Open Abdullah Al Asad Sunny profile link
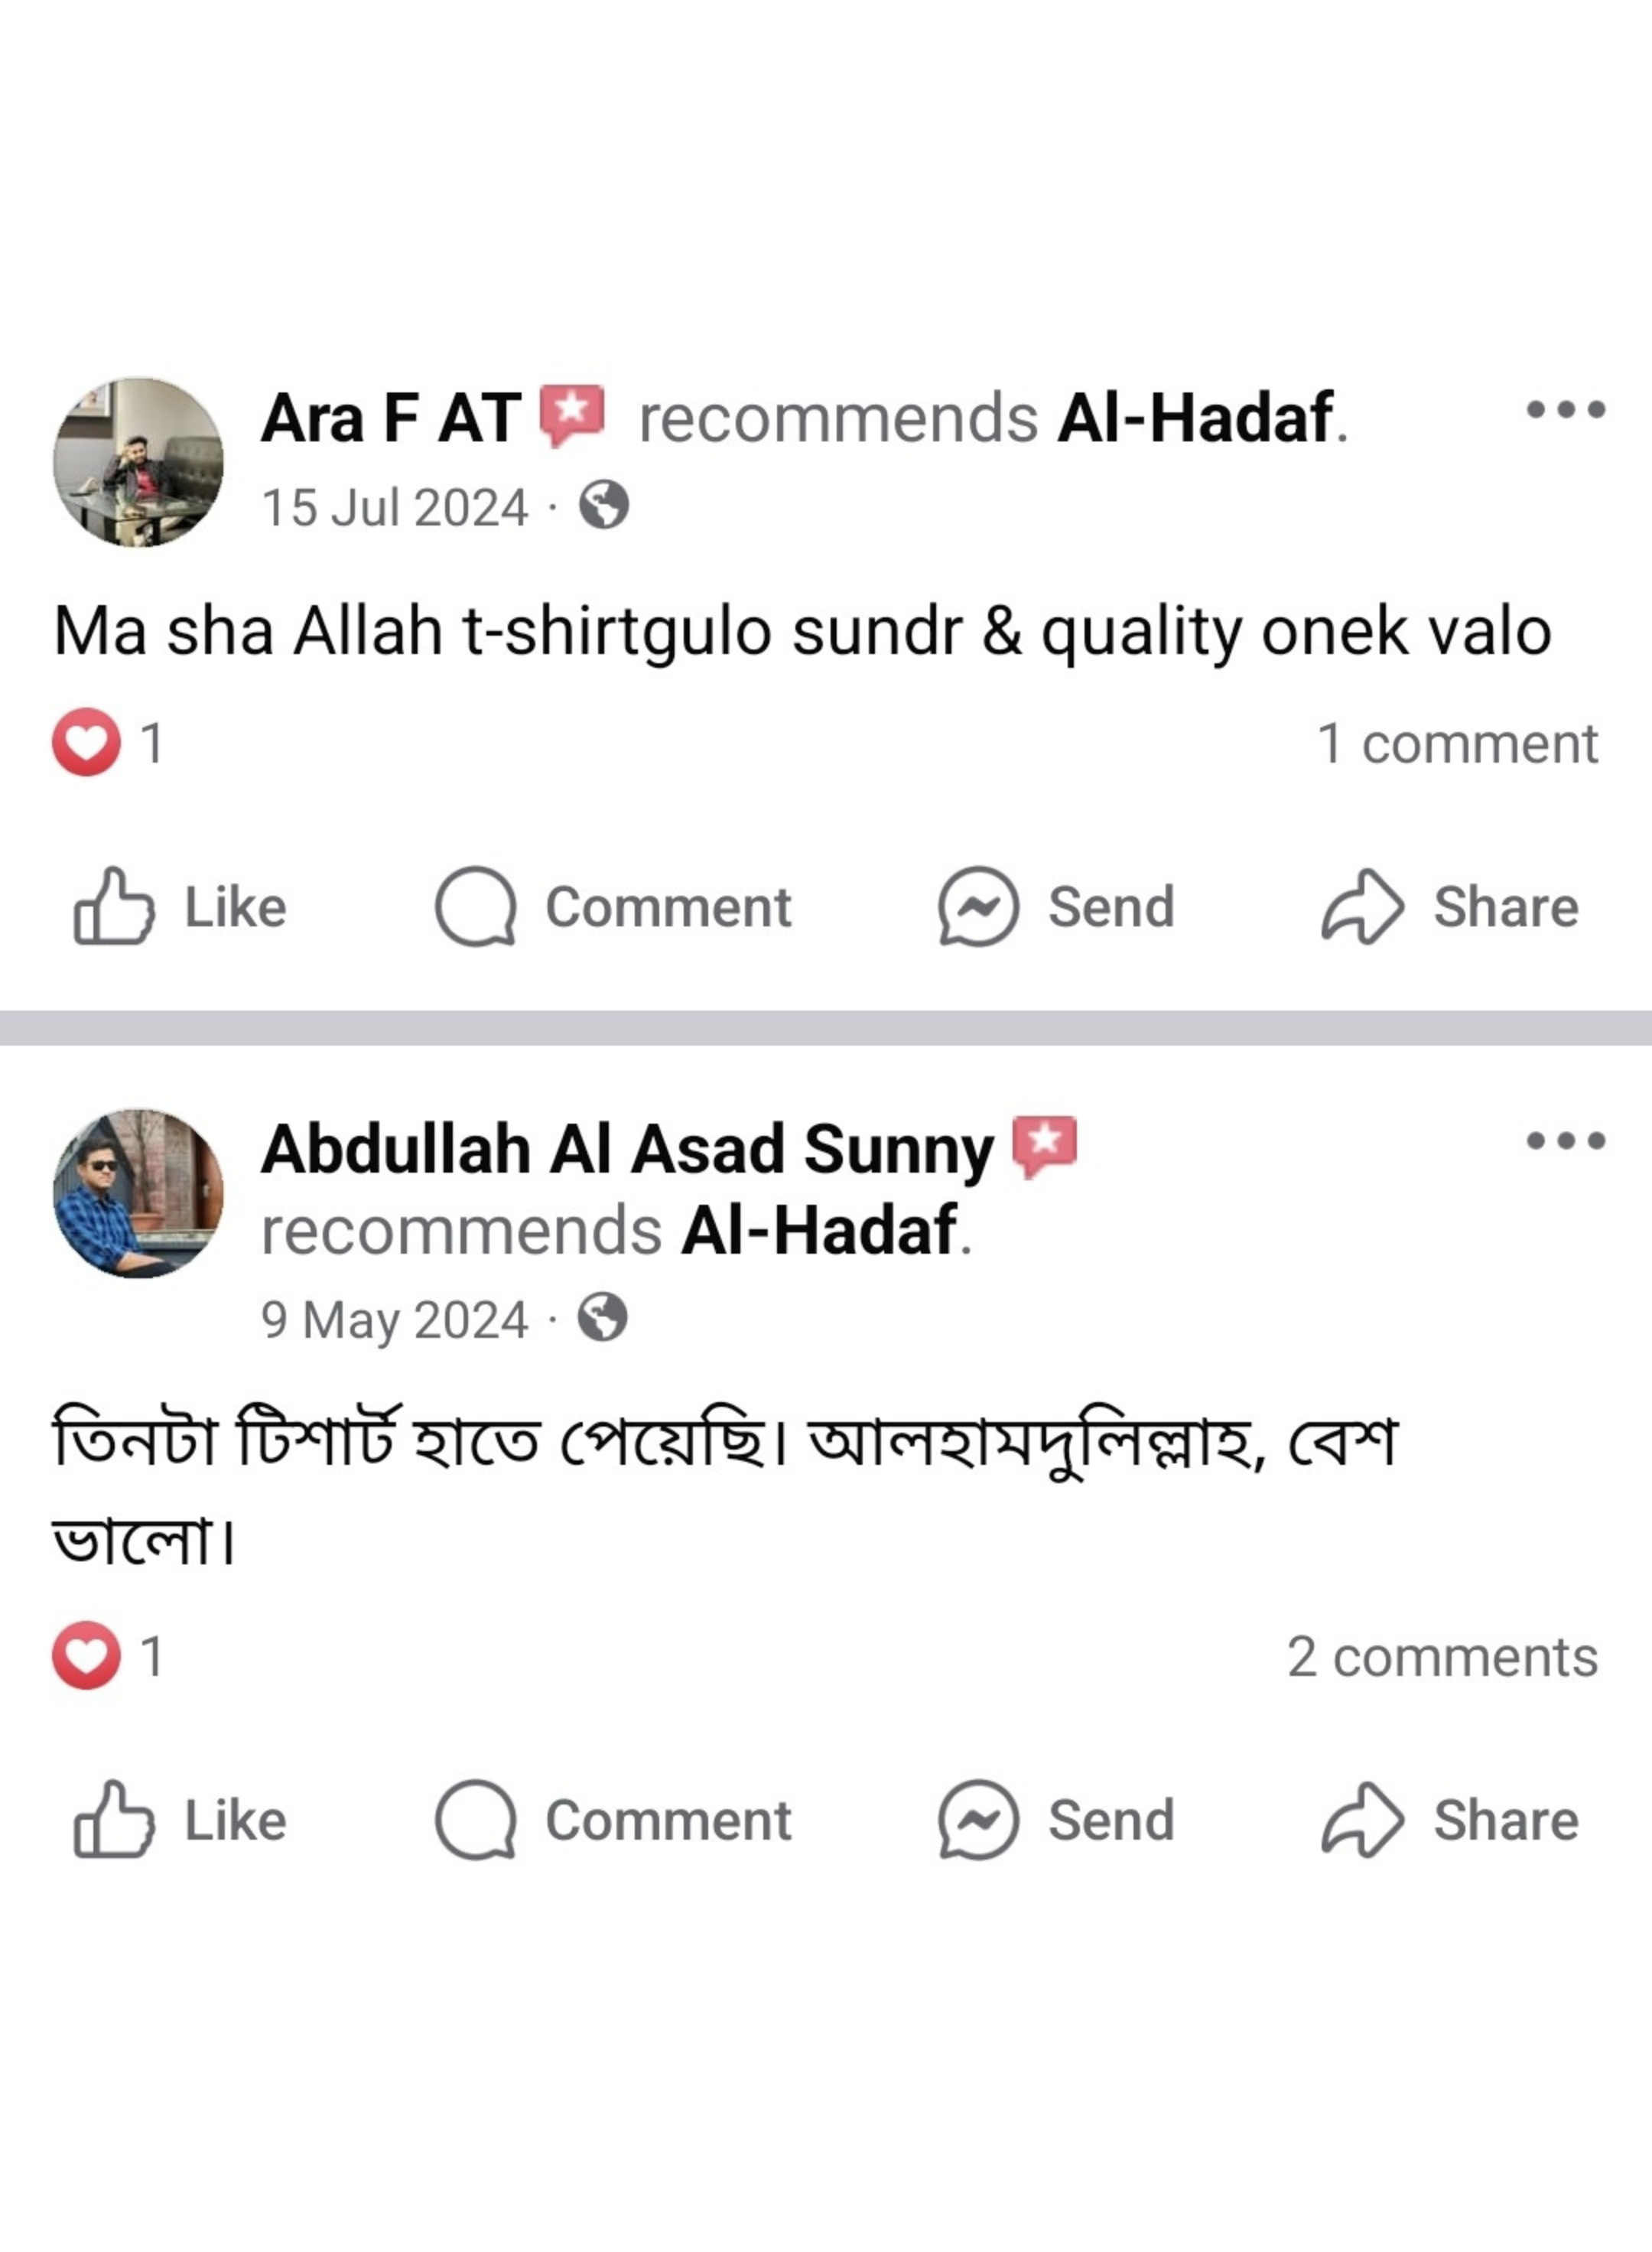 627,1149
